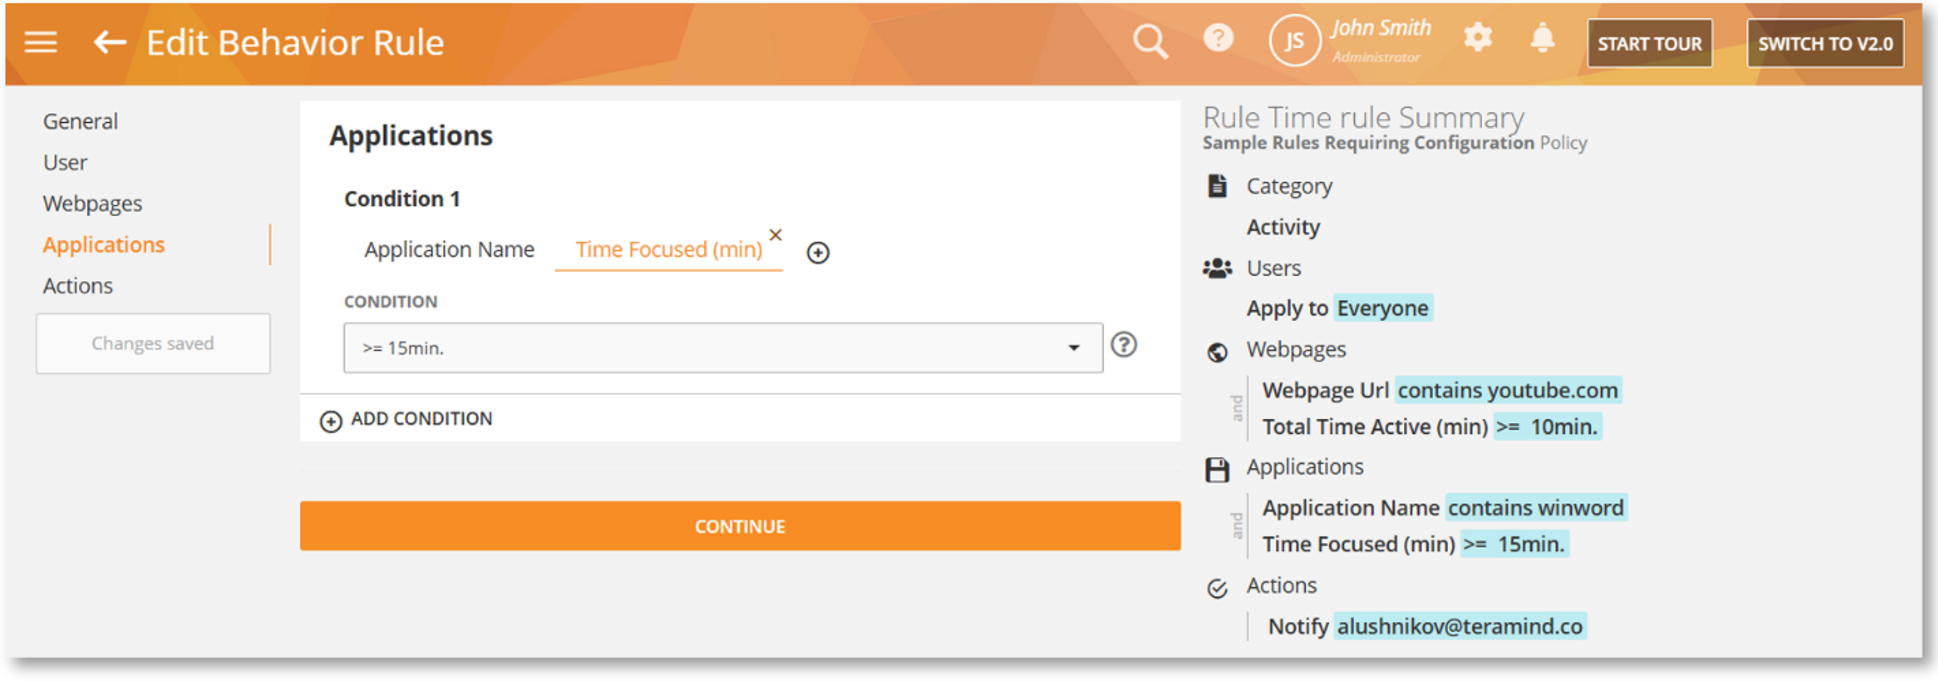
Task: Click plus icon beside Add Condition
Action: pos(331,421)
